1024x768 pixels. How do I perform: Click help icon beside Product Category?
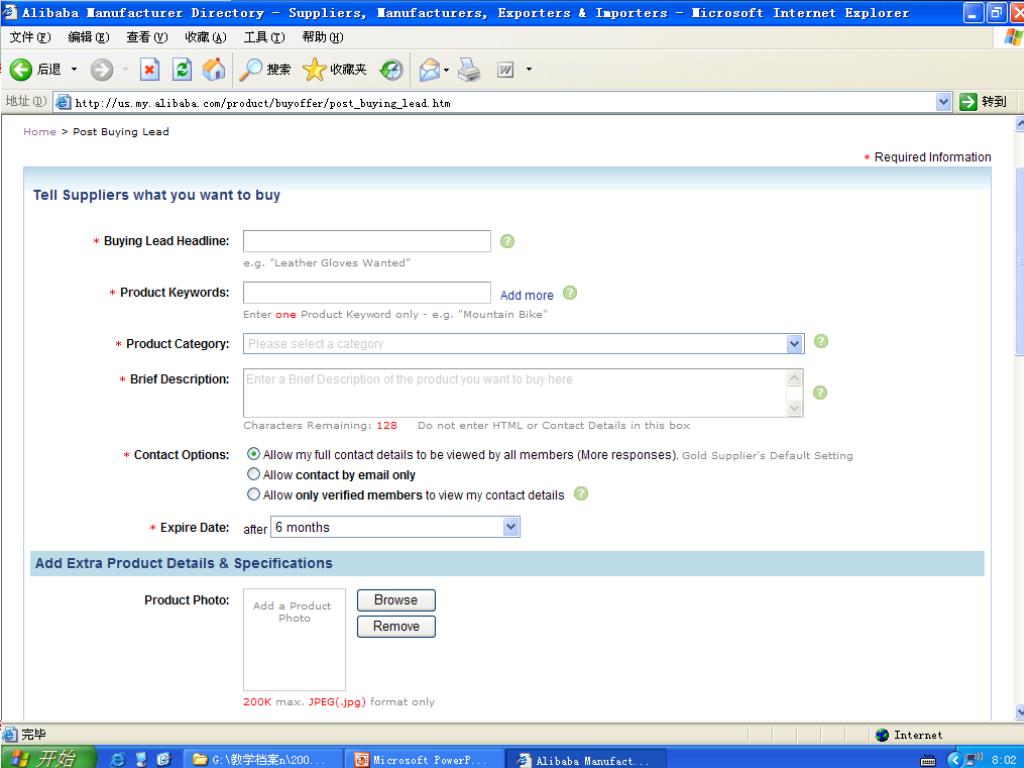821,341
